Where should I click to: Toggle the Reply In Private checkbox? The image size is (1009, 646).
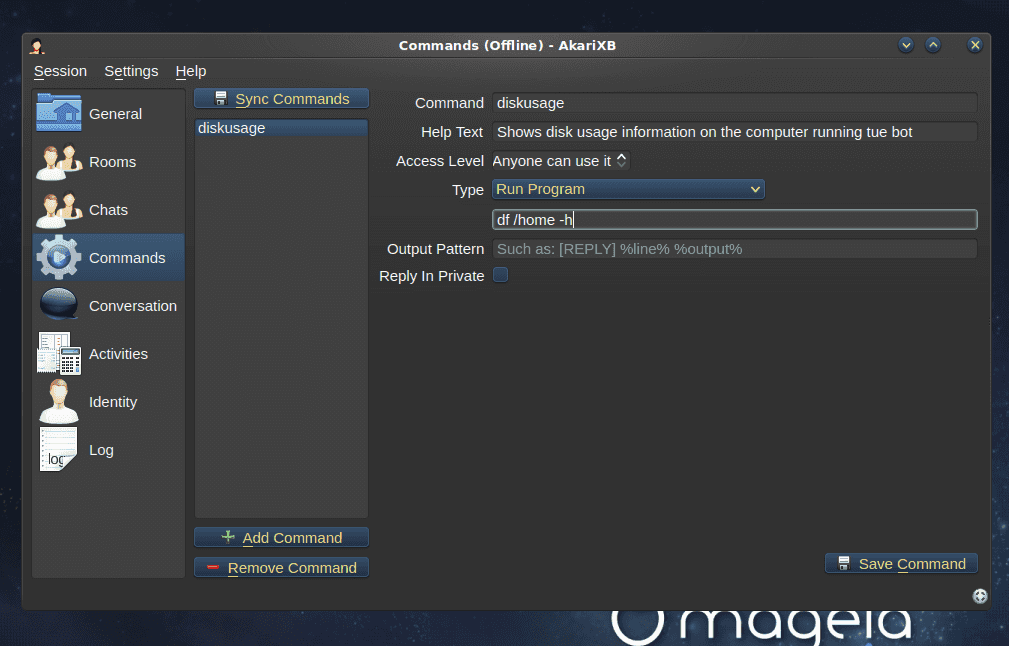click(x=500, y=275)
